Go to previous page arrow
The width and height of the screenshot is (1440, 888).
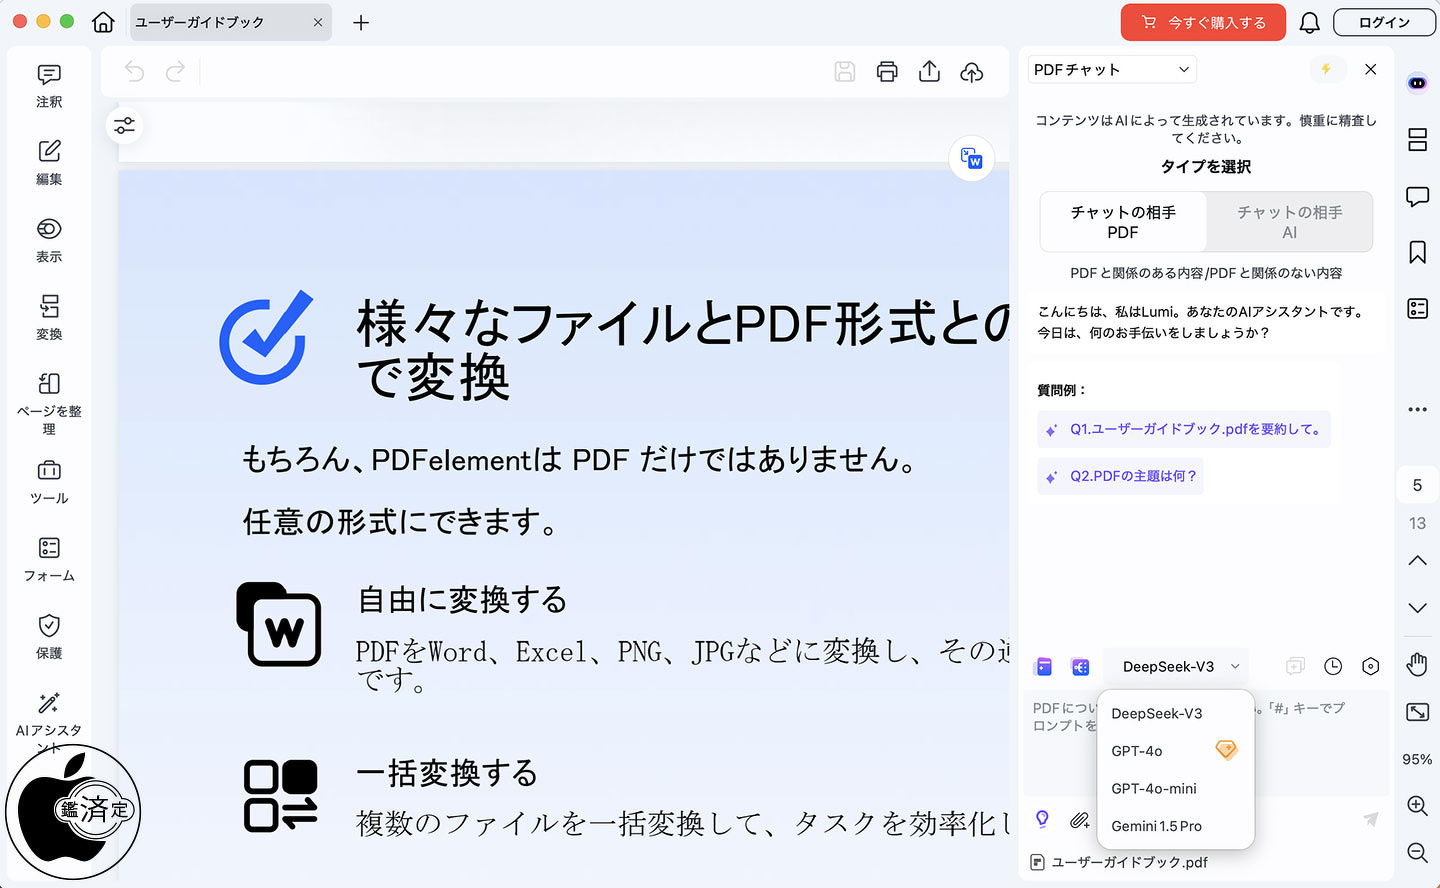(x=1417, y=560)
